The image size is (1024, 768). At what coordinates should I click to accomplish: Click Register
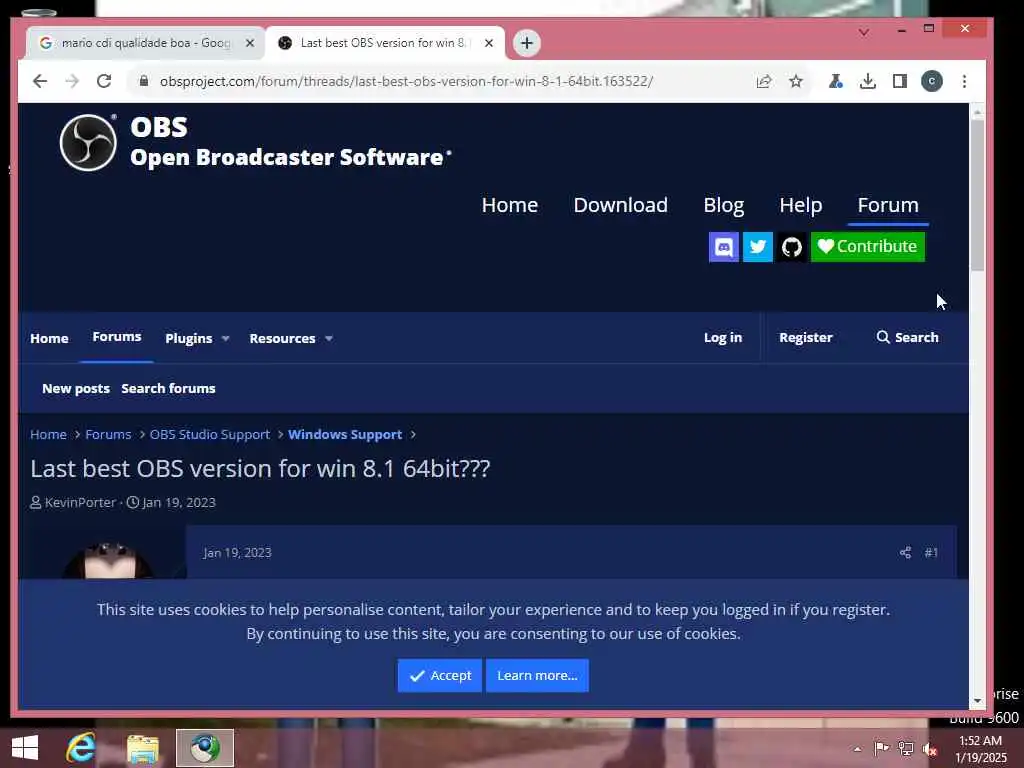click(806, 337)
